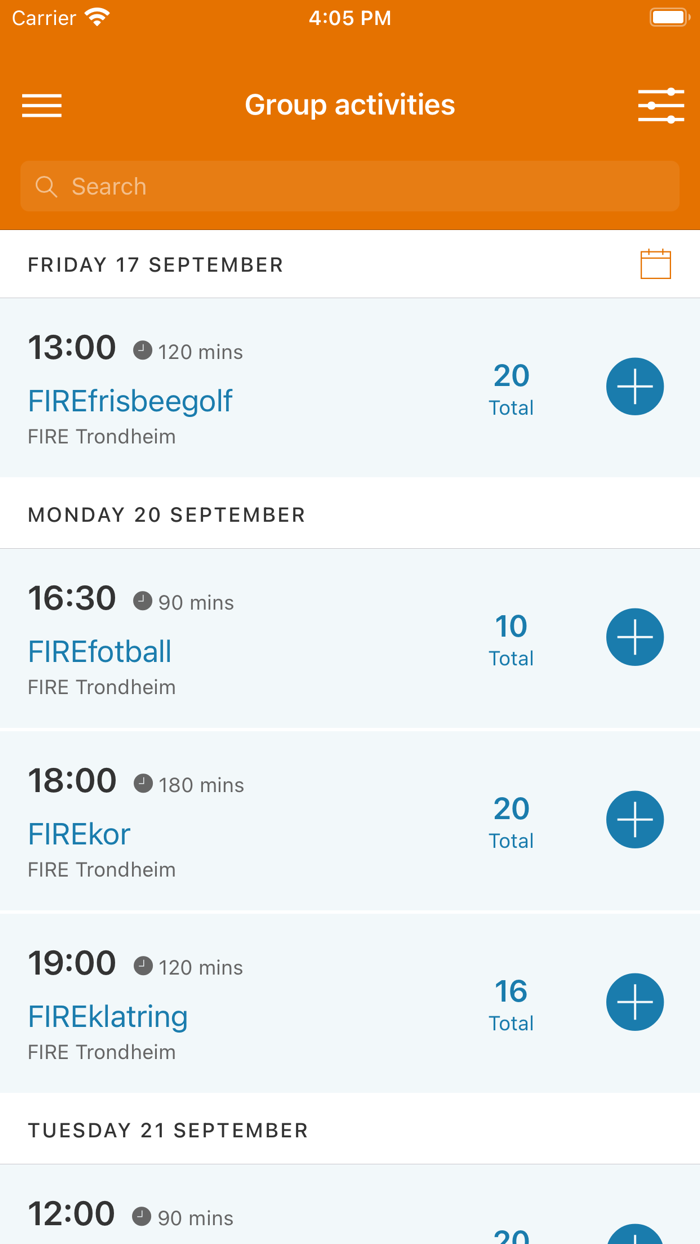This screenshot has width=700, height=1244.
Task: Open the FIREkor activity details
Action: (x=79, y=834)
